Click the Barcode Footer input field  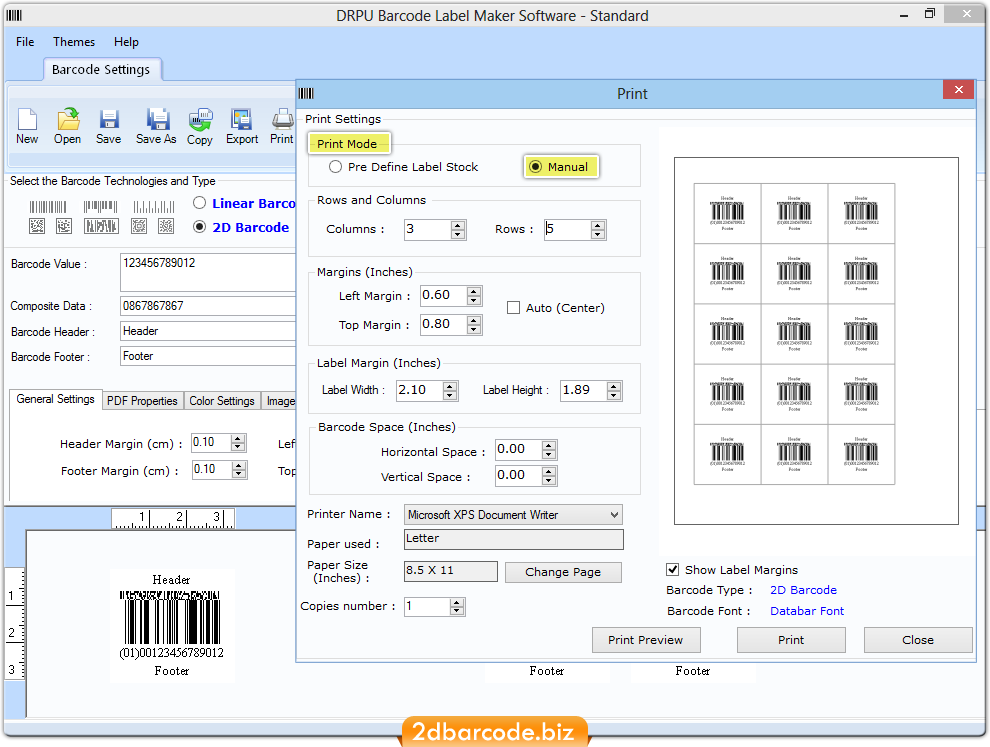coord(208,356)
